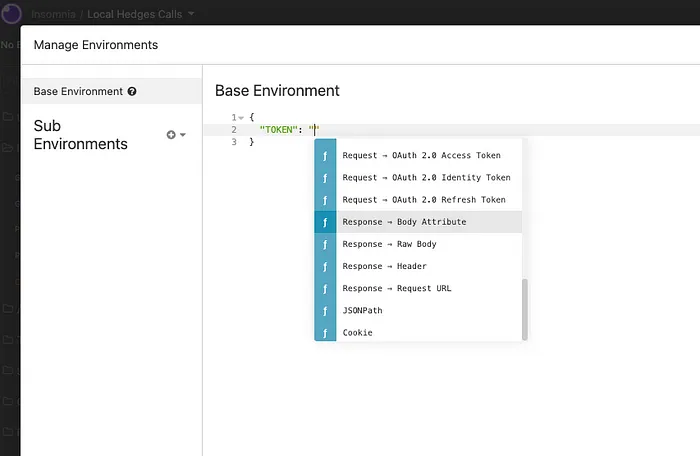Image resolution: width=700 pixels, height=456 pixels.
Task: Click function icon beside the JSONPath entry
Action: pyautogui.click(x=325, y=310)
